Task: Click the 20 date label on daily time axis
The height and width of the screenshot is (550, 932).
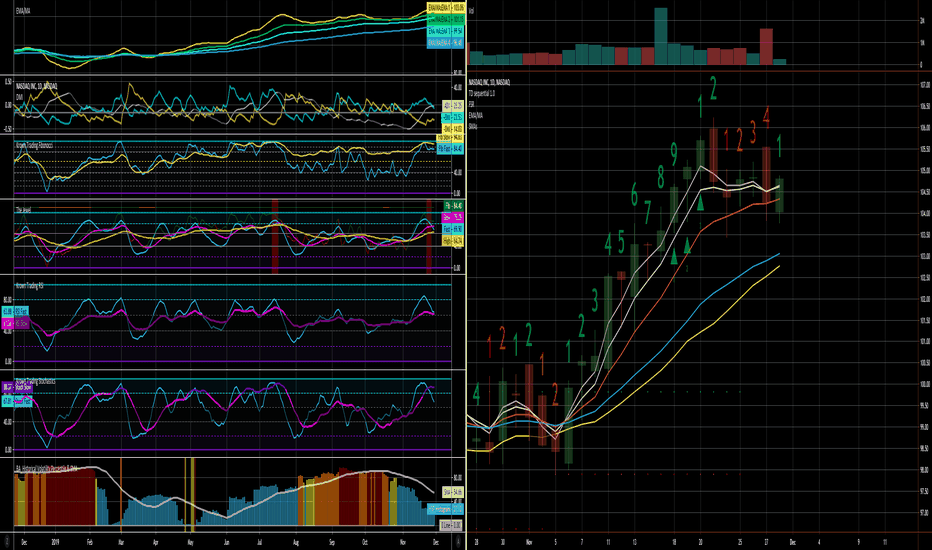Action: tap(700, 542)
